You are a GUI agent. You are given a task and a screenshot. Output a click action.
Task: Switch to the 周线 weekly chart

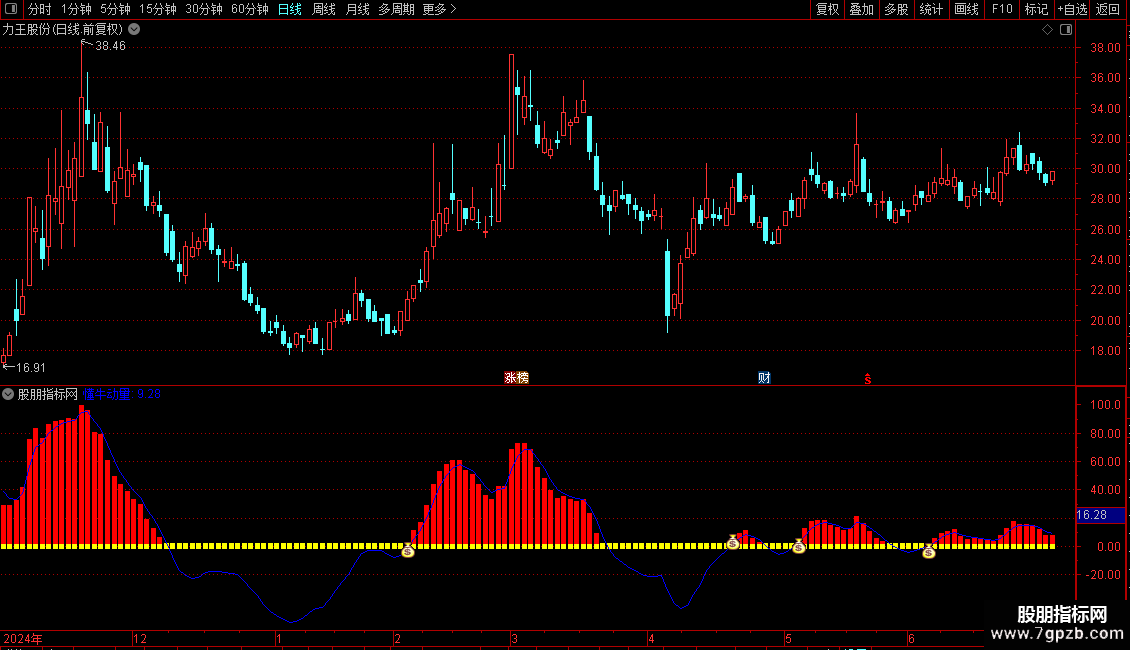click(x=324, y=9)
